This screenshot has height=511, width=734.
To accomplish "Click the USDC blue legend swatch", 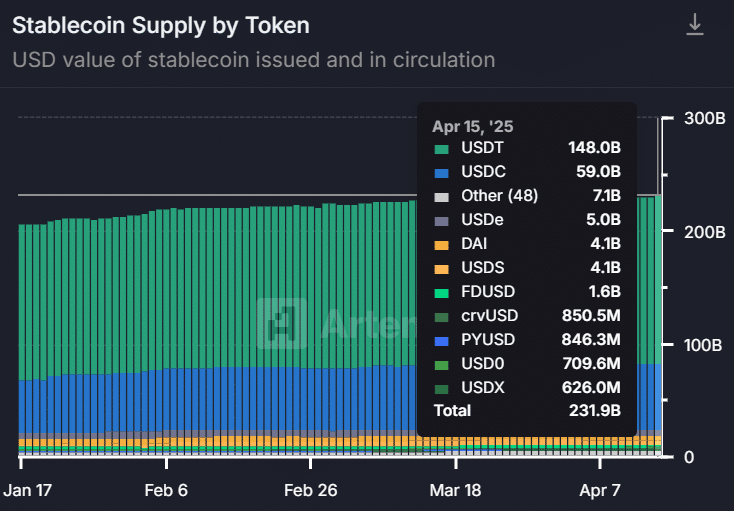I will point(440,172).
